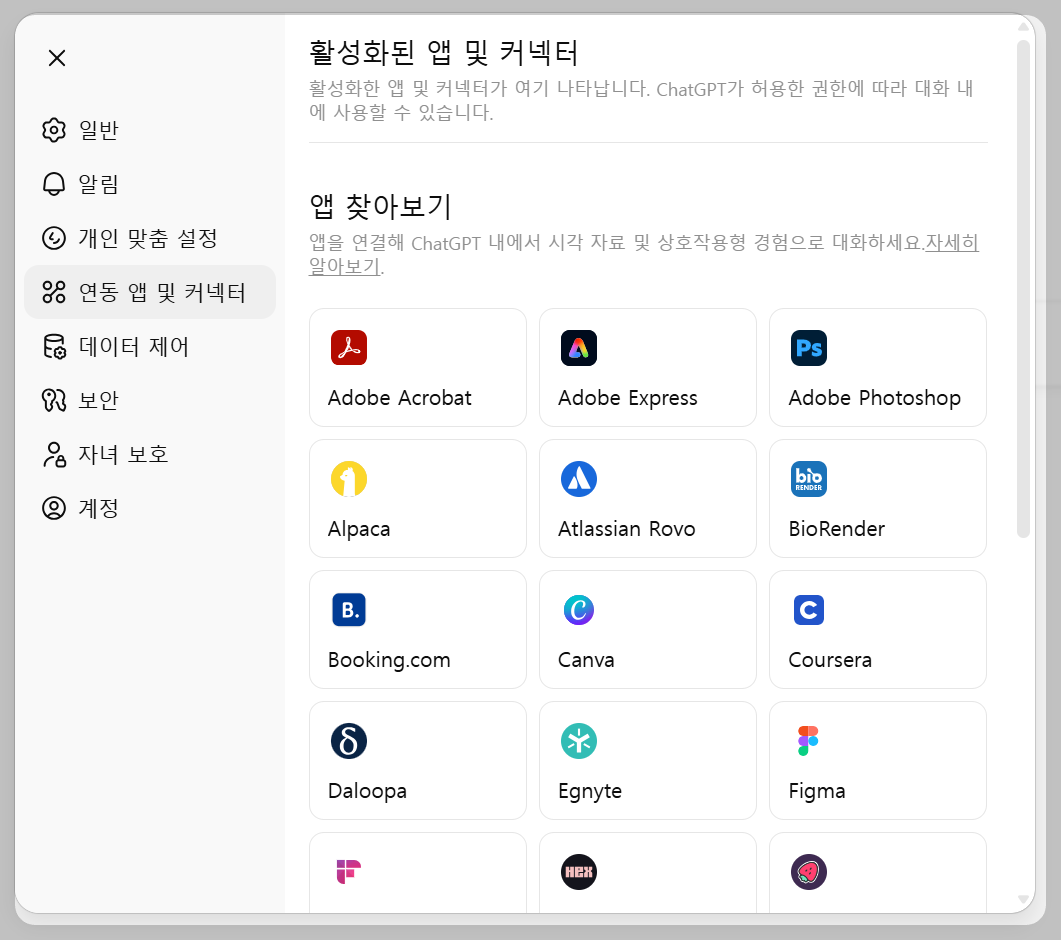
Task: Open the 보안 settings tab
Action: click(x=150, y=401)
